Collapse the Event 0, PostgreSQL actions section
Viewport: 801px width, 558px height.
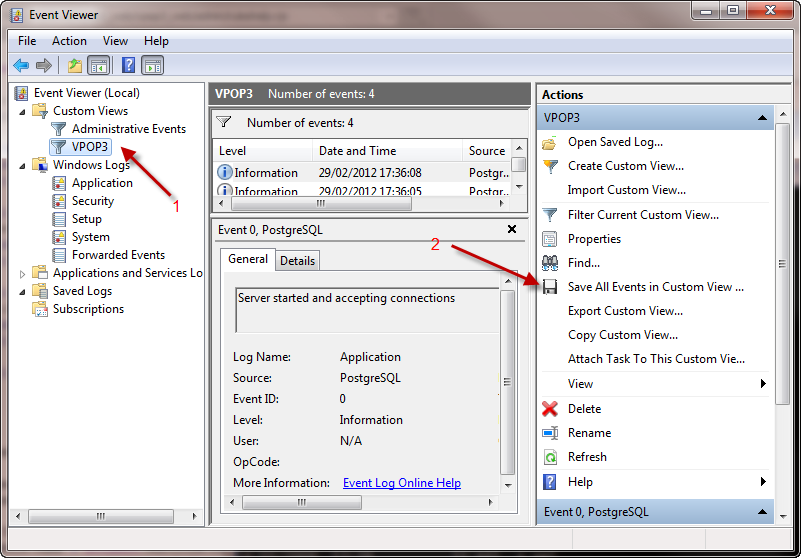click(762, 512)
